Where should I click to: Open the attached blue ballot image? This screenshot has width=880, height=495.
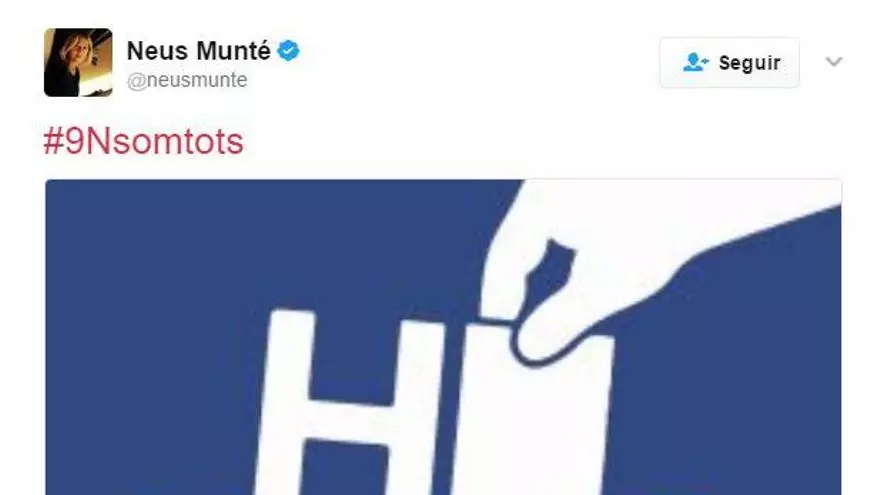point(443,337)
